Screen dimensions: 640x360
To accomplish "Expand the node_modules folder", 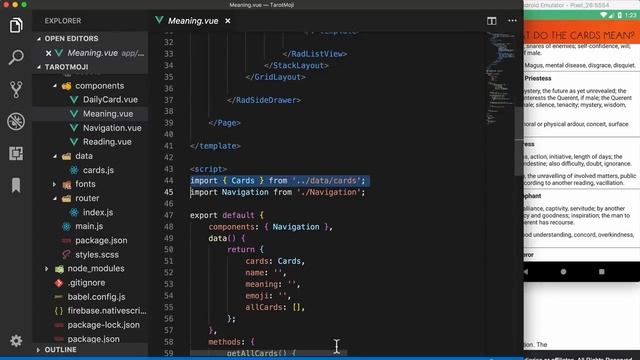I will [47, 269].
